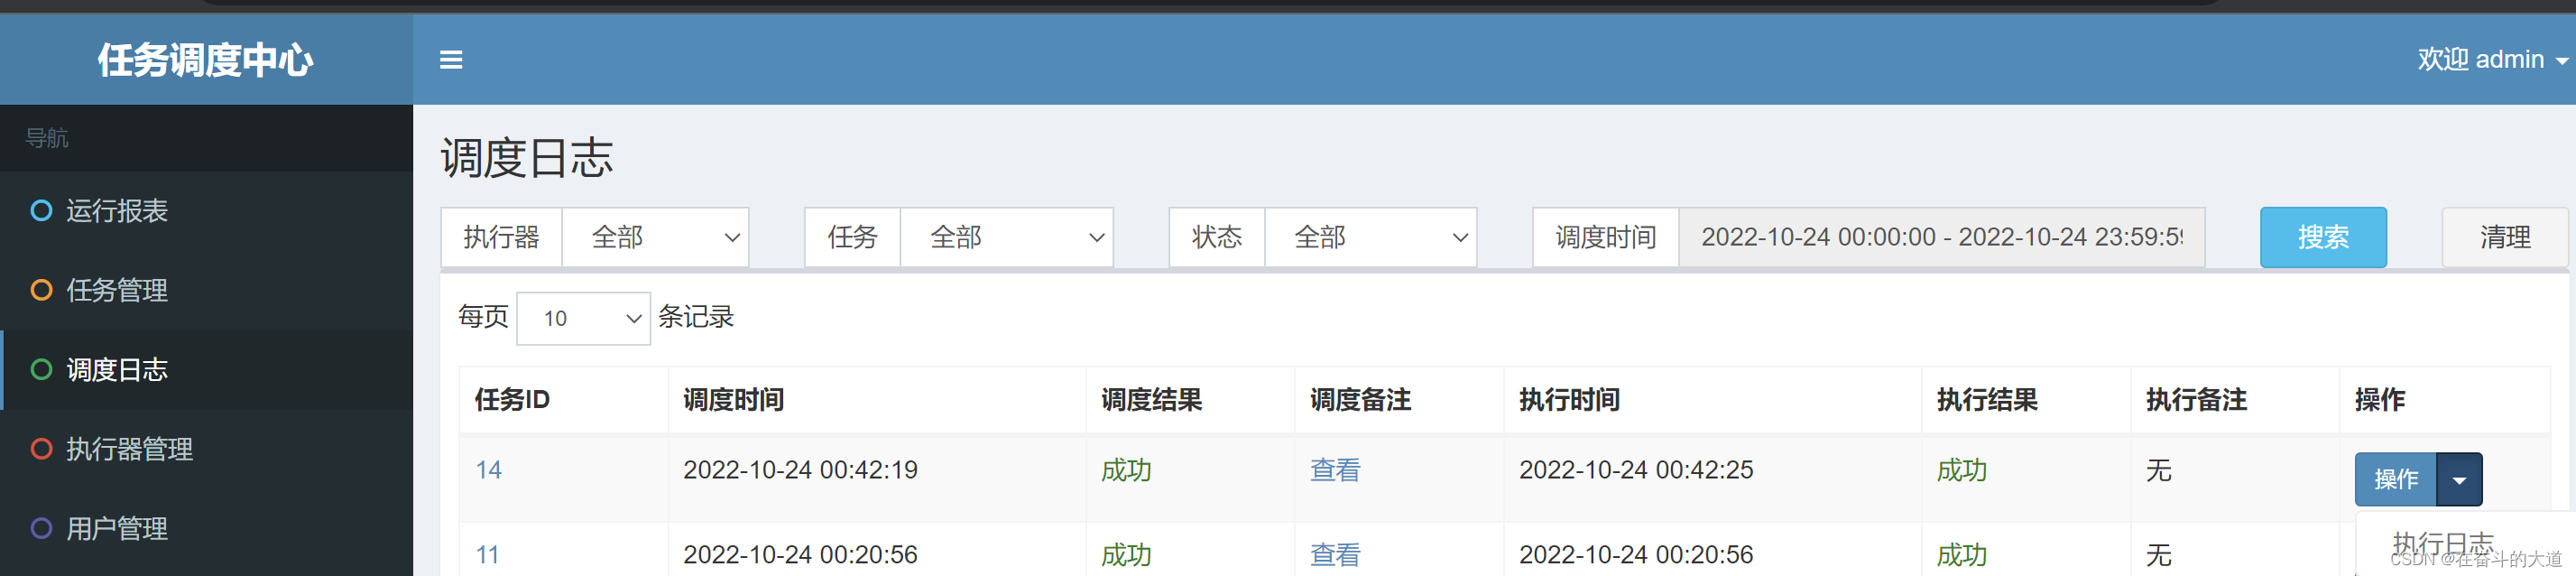Toggle the sidebar with the hamburger icon
2576x576 pixels.
(x=451, y=60)
